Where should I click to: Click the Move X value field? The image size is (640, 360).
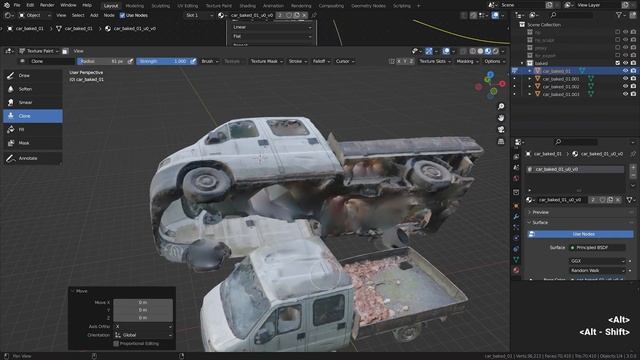pyautogui.click(x=143, y=302)
